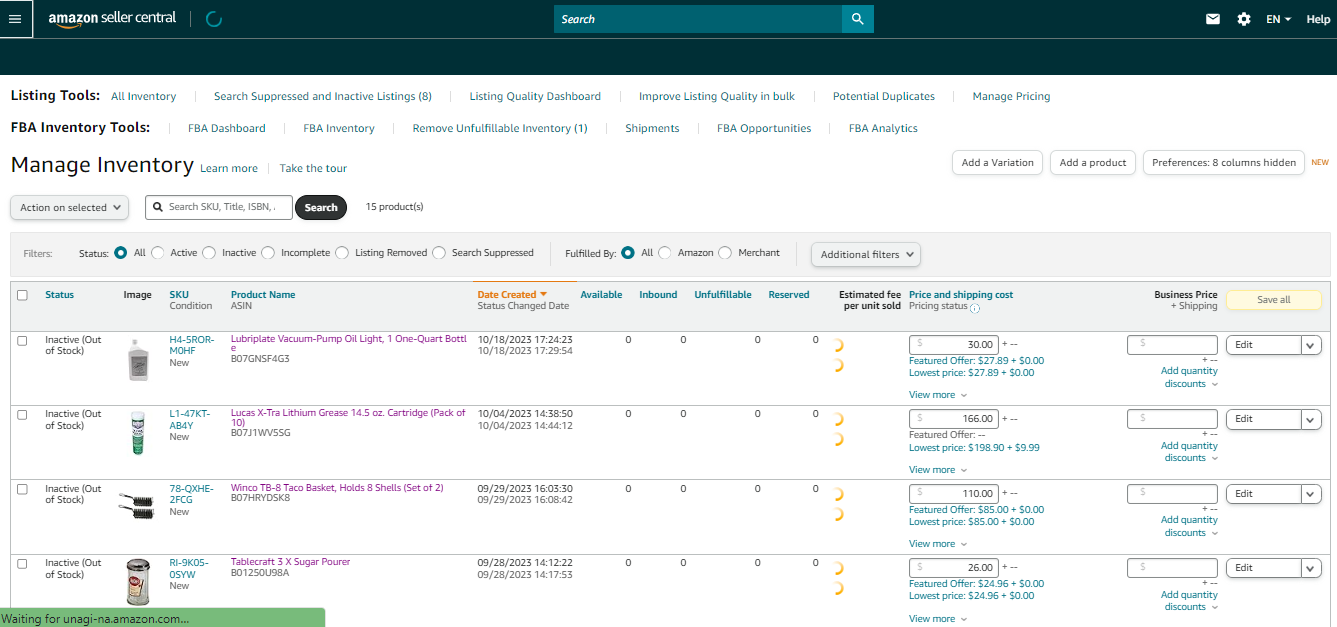
Task: Click the Lucas X-Tra Lithium Grease product image
Action: 138,433
